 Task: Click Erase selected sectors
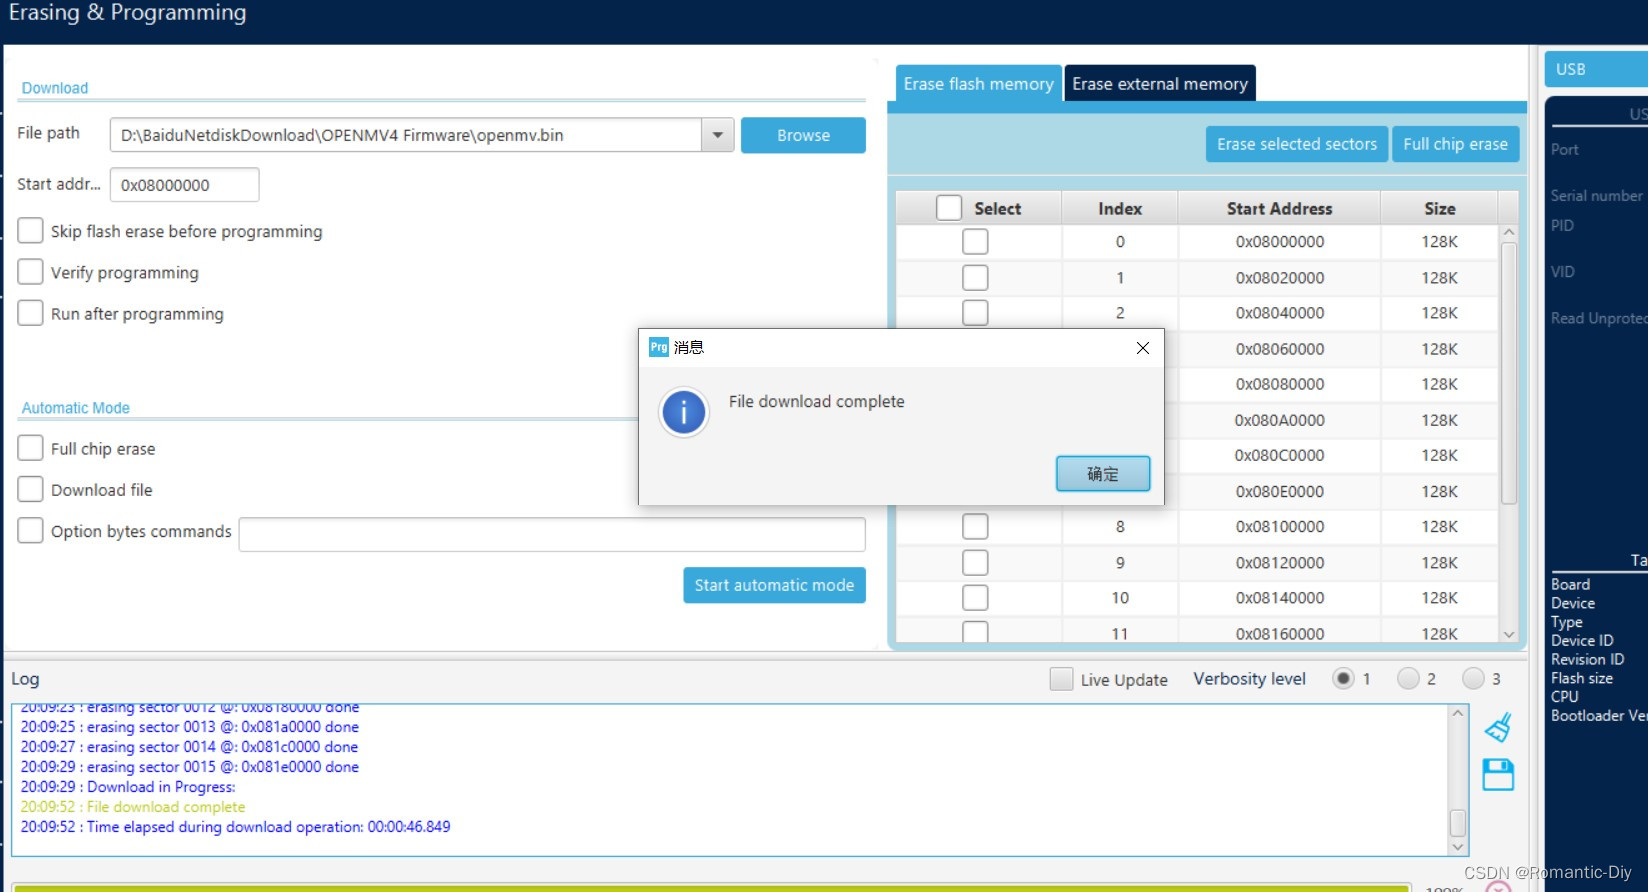pyautogui.click(x=1297, y=144)
